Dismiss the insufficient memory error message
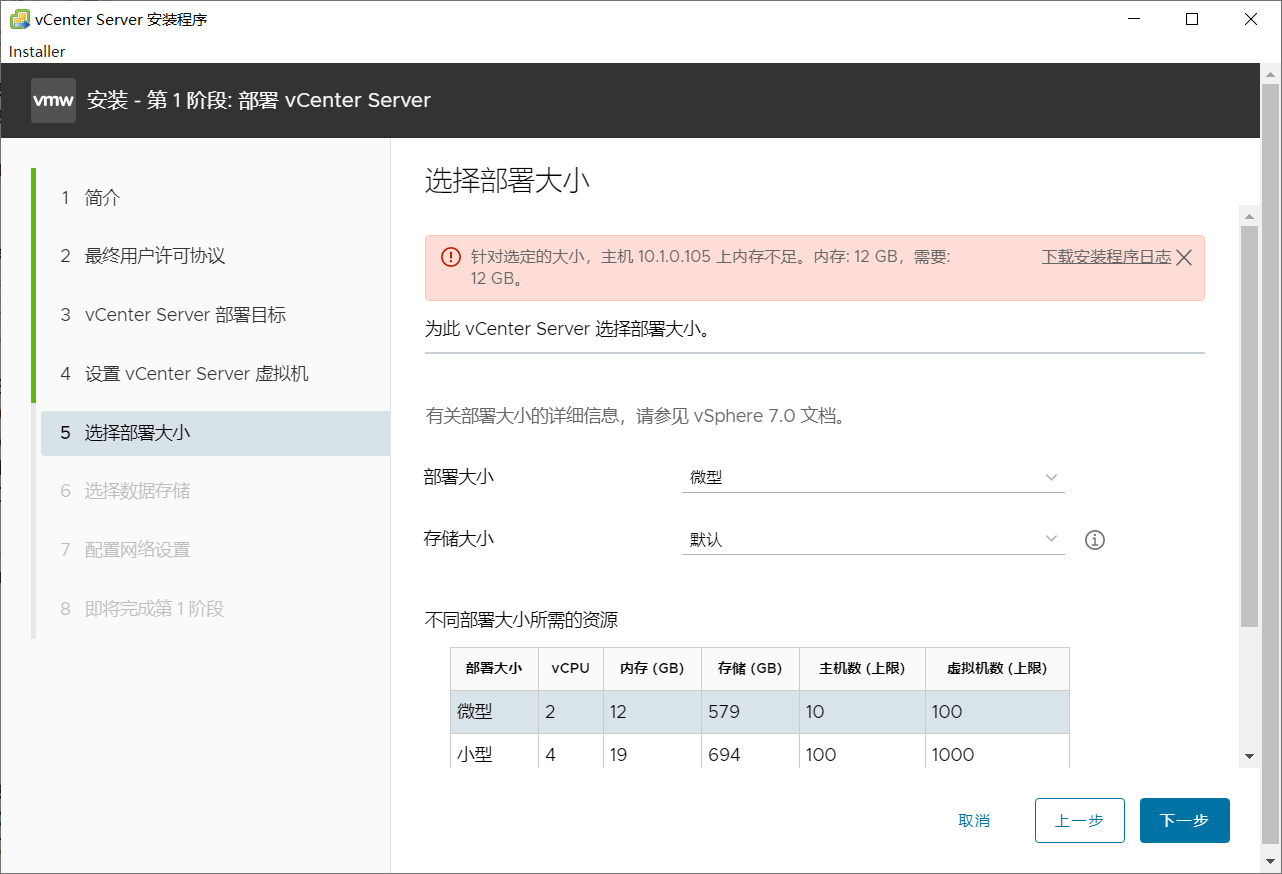 click(1184, 256)
